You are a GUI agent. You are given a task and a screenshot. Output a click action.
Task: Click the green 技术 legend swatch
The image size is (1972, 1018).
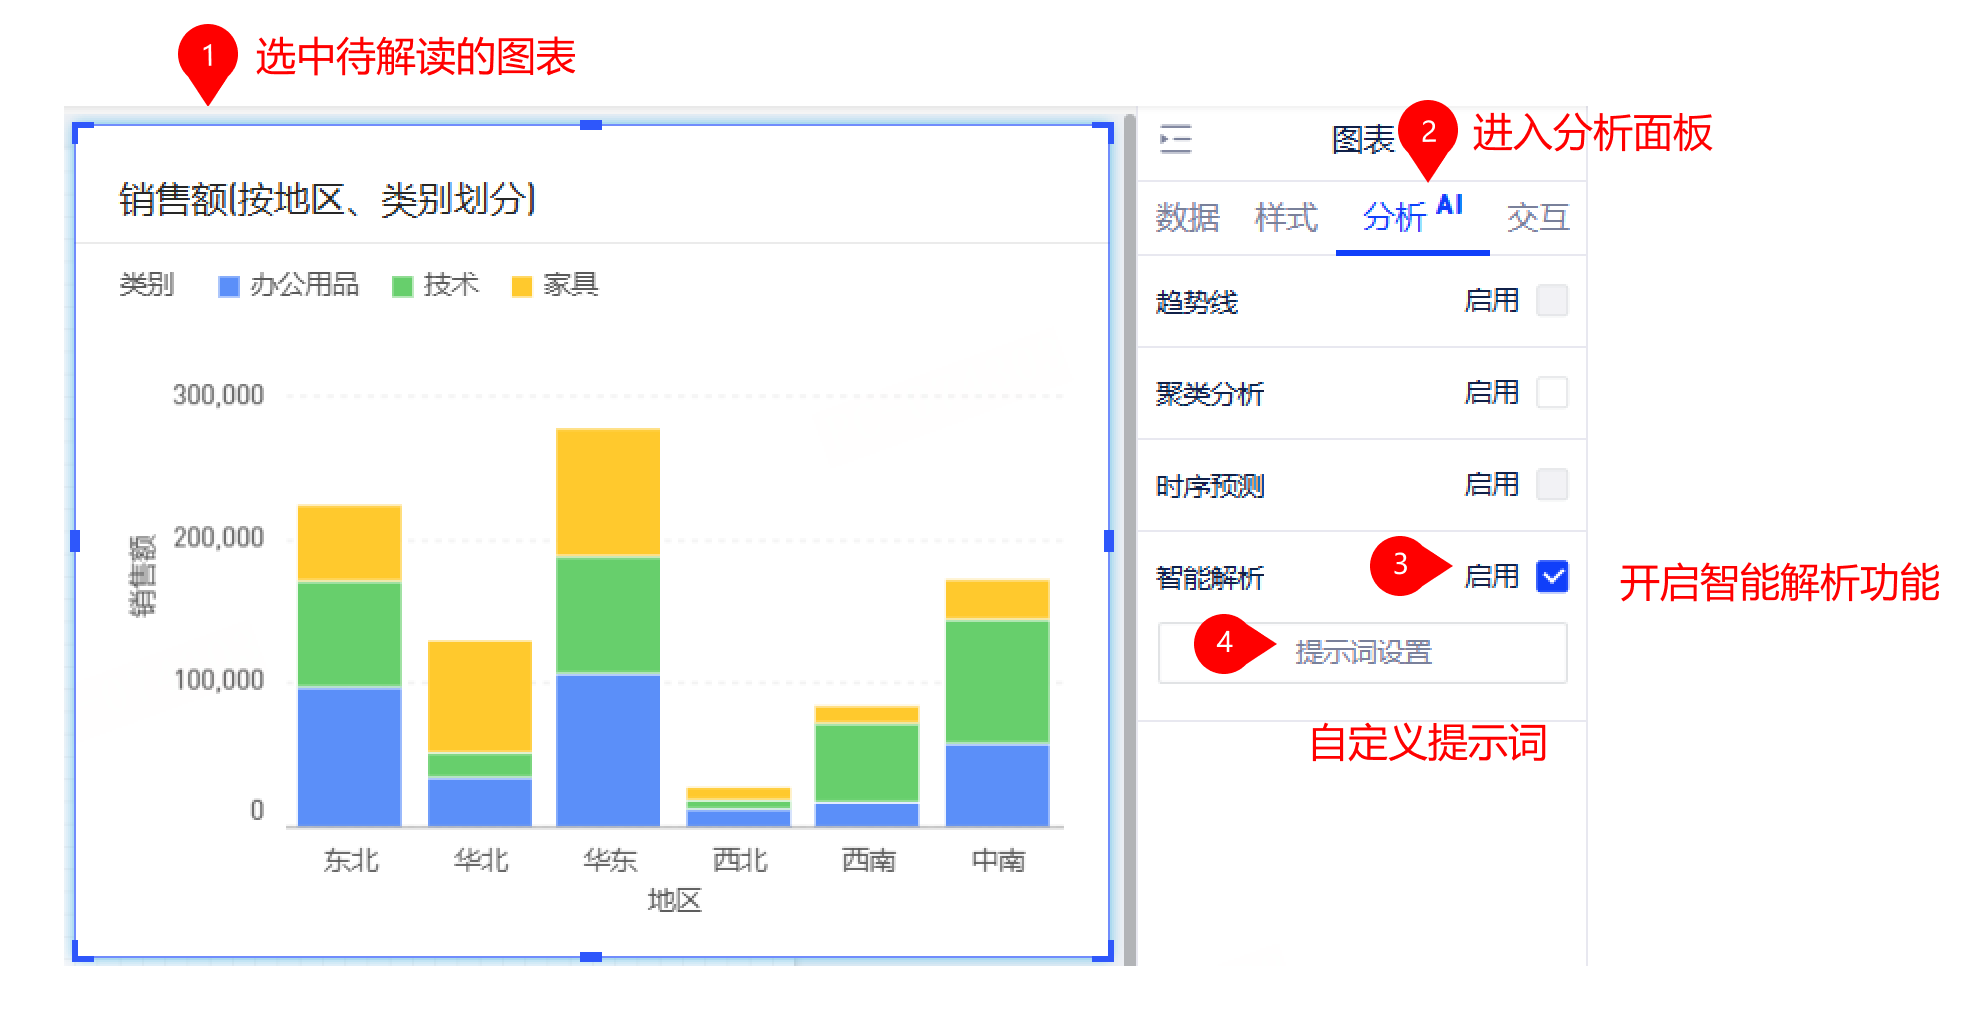[402, 287]
